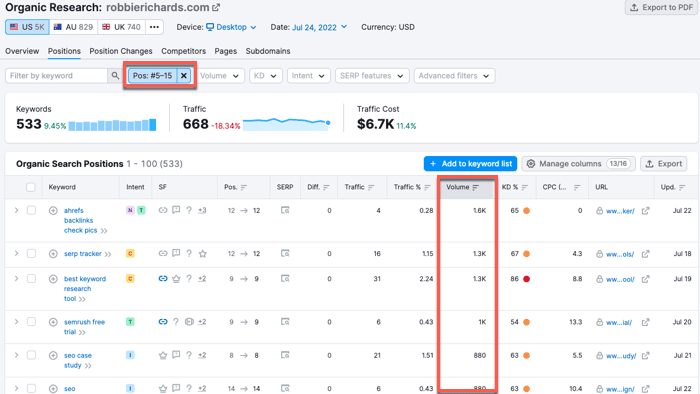This screenshot has width=700, height=394.
Task: View SERP snapshot for ahrefs backlinks row
Action: pos(285,210)
